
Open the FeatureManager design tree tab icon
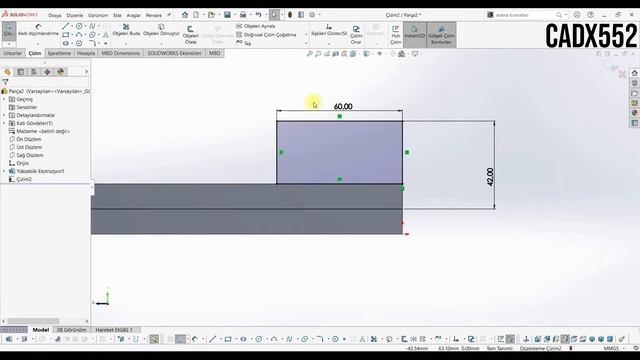tap(7, 72)
